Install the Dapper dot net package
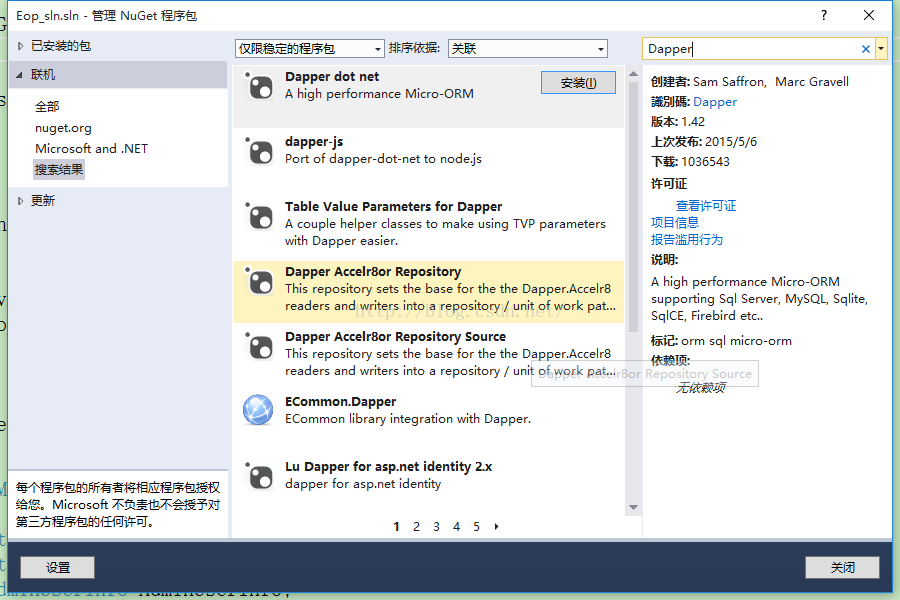 click(578, 83)
